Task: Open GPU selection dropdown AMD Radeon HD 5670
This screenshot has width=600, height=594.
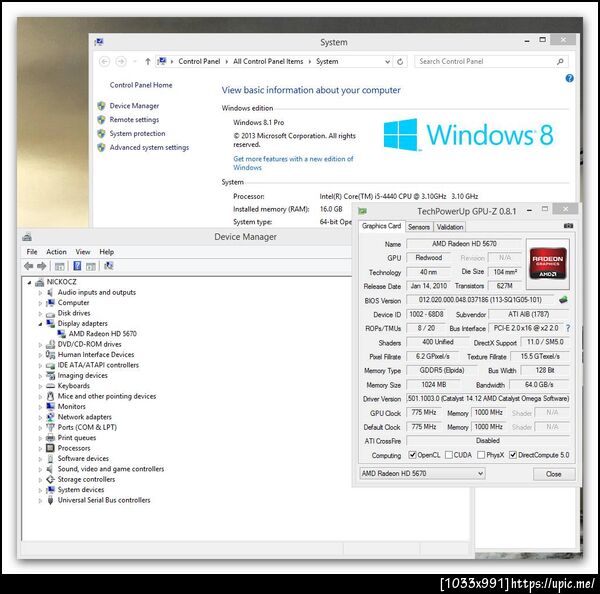Action: coord(422,473)
